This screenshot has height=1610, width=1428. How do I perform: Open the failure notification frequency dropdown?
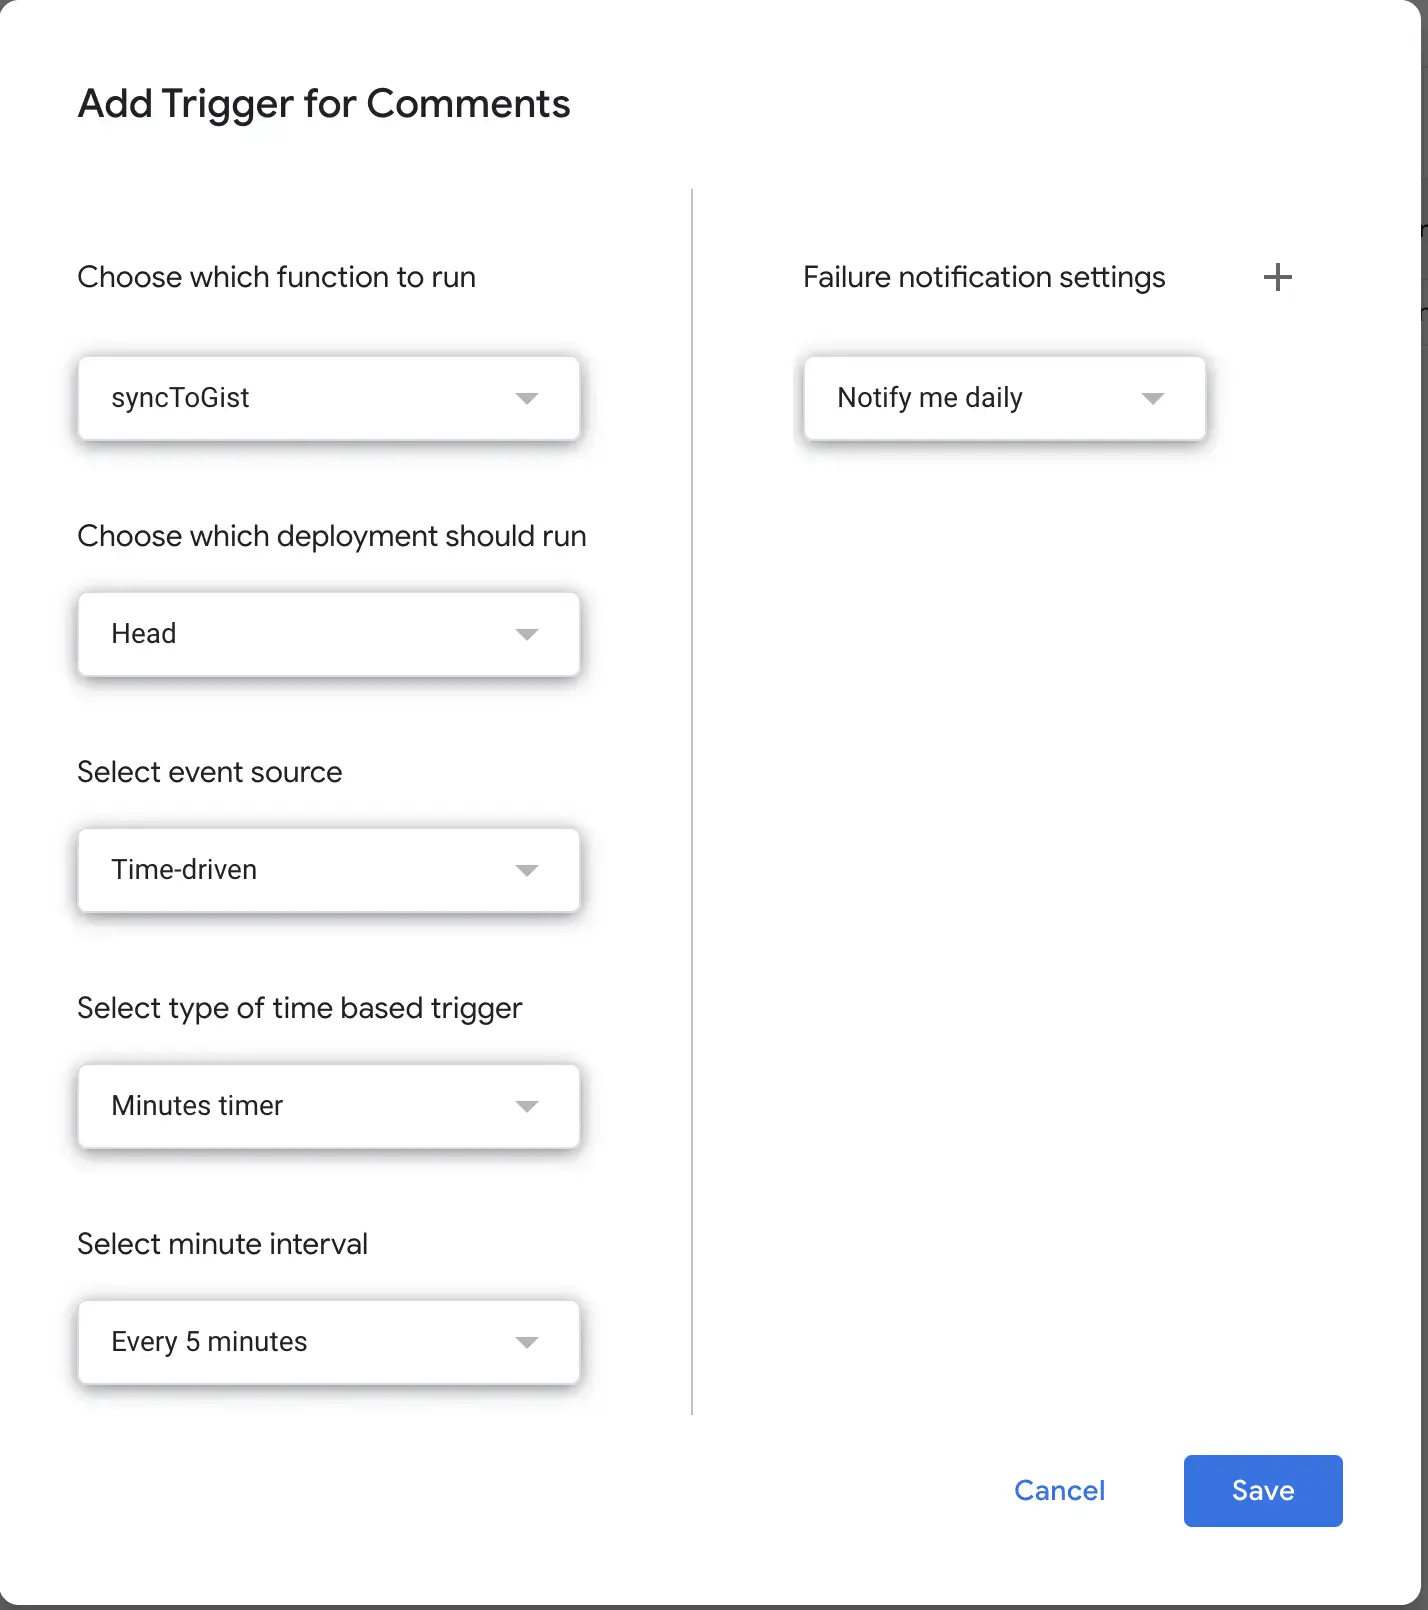[1003, 398]
